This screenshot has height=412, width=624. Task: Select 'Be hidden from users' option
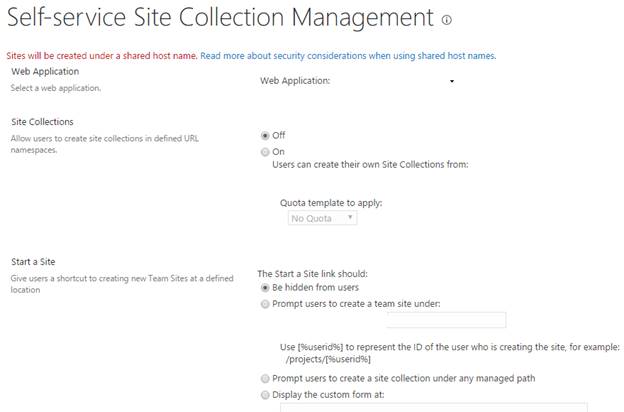pyautogui.click(x=265, y=288)
